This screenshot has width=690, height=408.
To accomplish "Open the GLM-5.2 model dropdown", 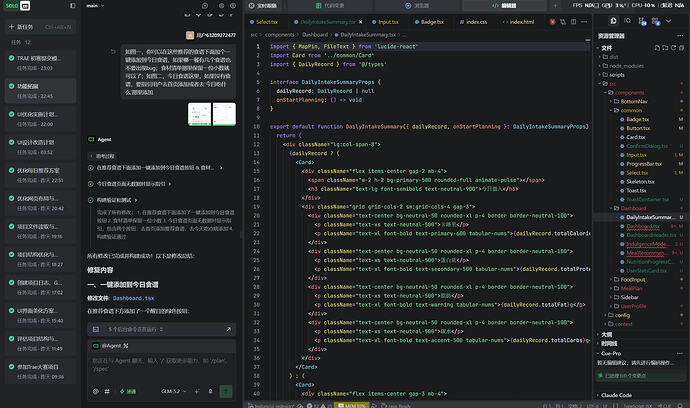I will click(x=173, y=391).
